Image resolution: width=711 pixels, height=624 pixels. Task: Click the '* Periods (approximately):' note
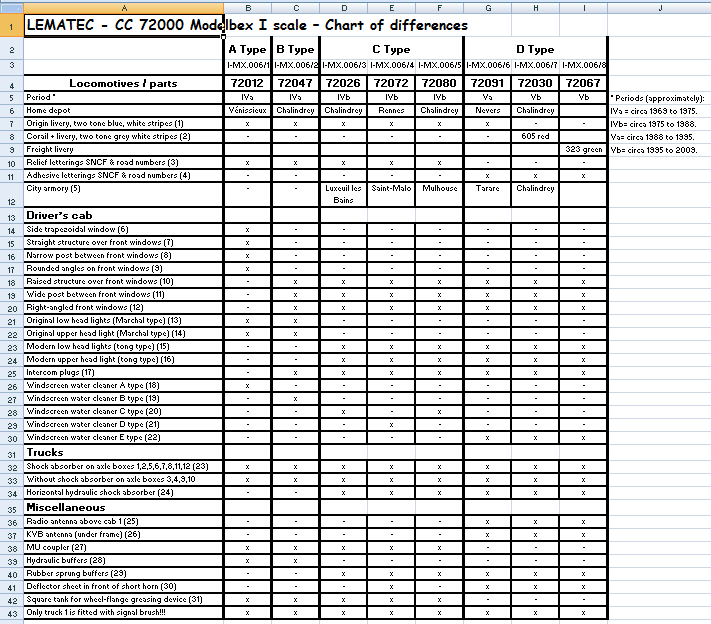657,98
